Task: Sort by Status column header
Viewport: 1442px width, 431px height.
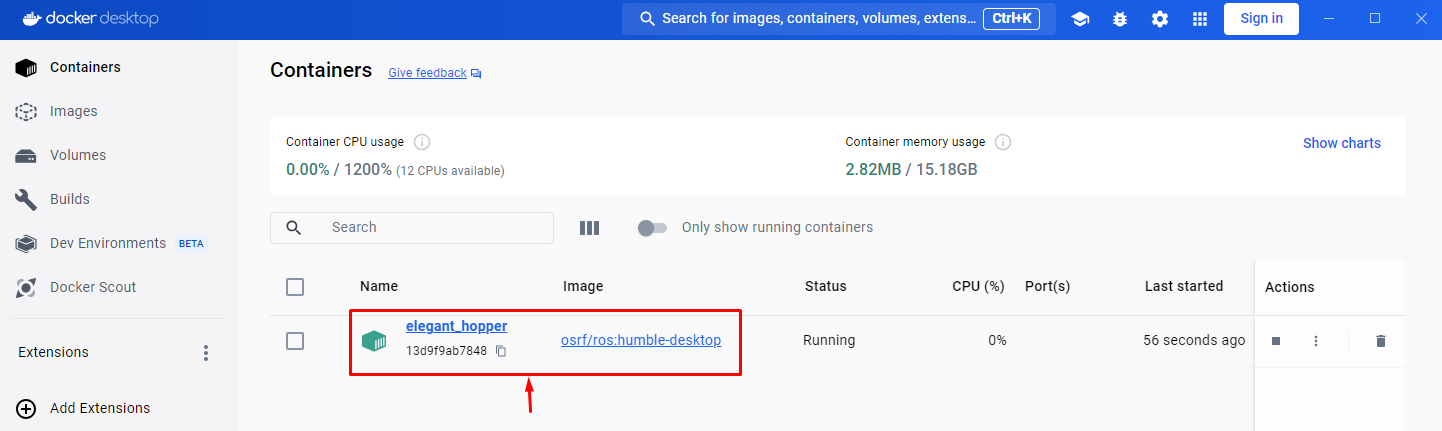Action: [826, 286]
